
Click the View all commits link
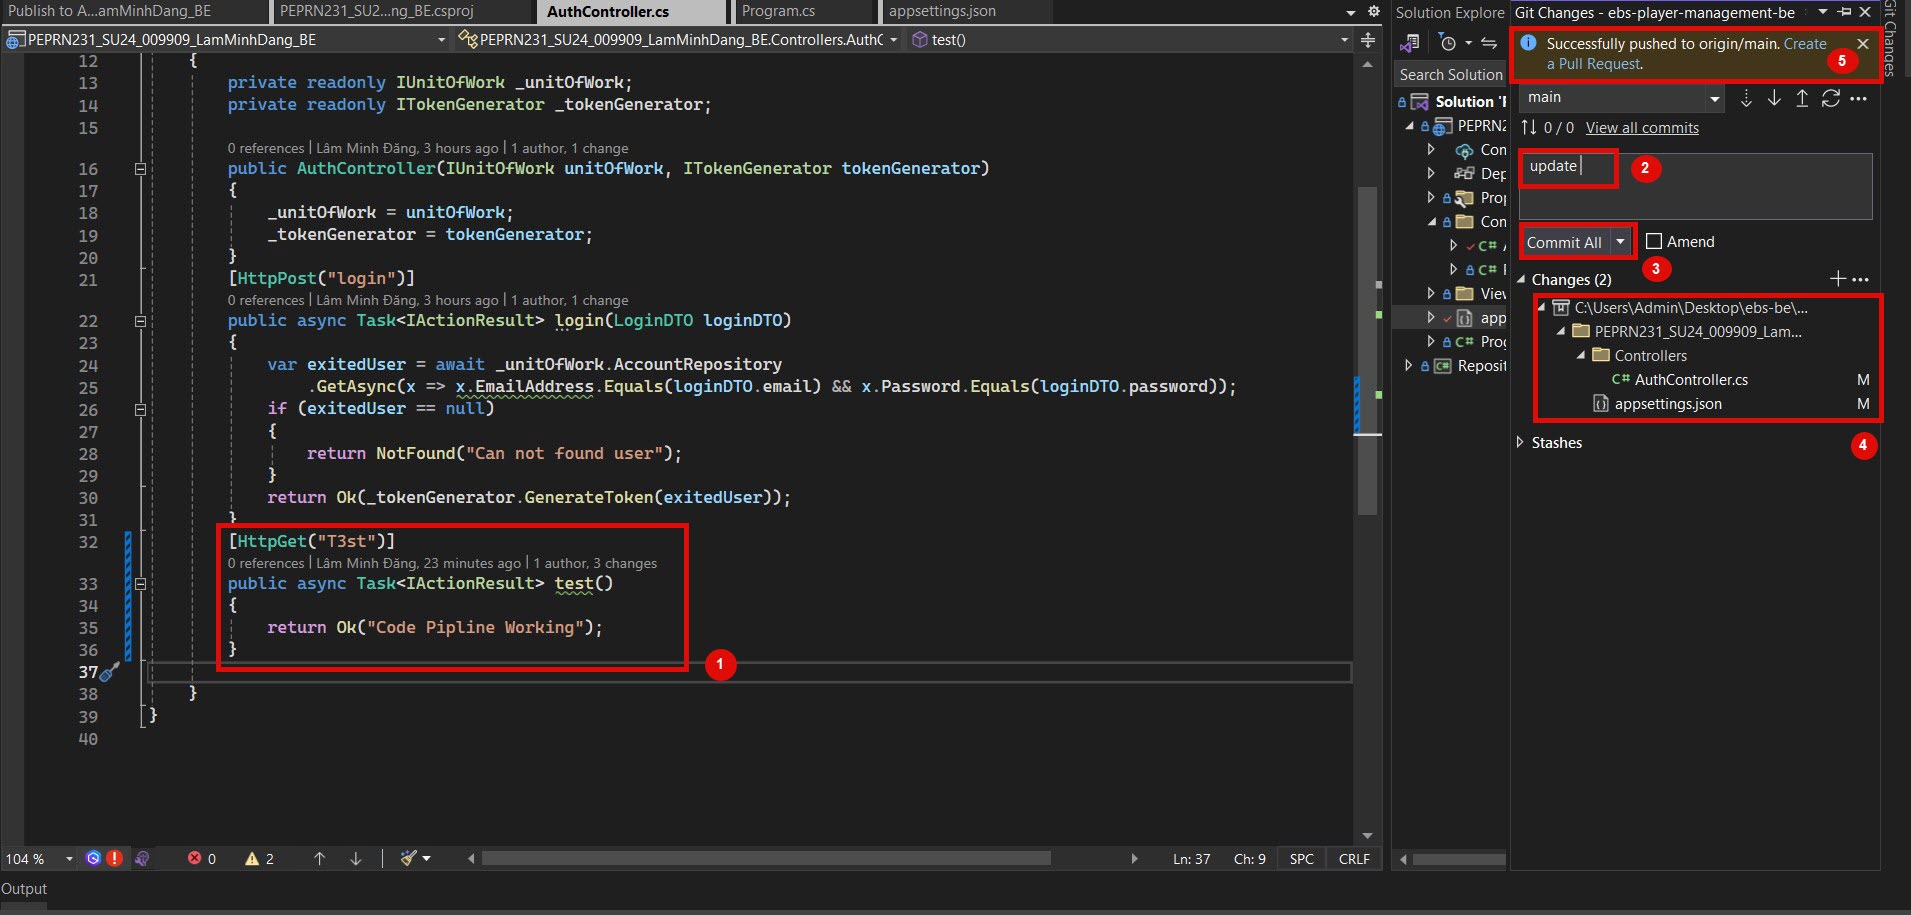point(1642,127)
